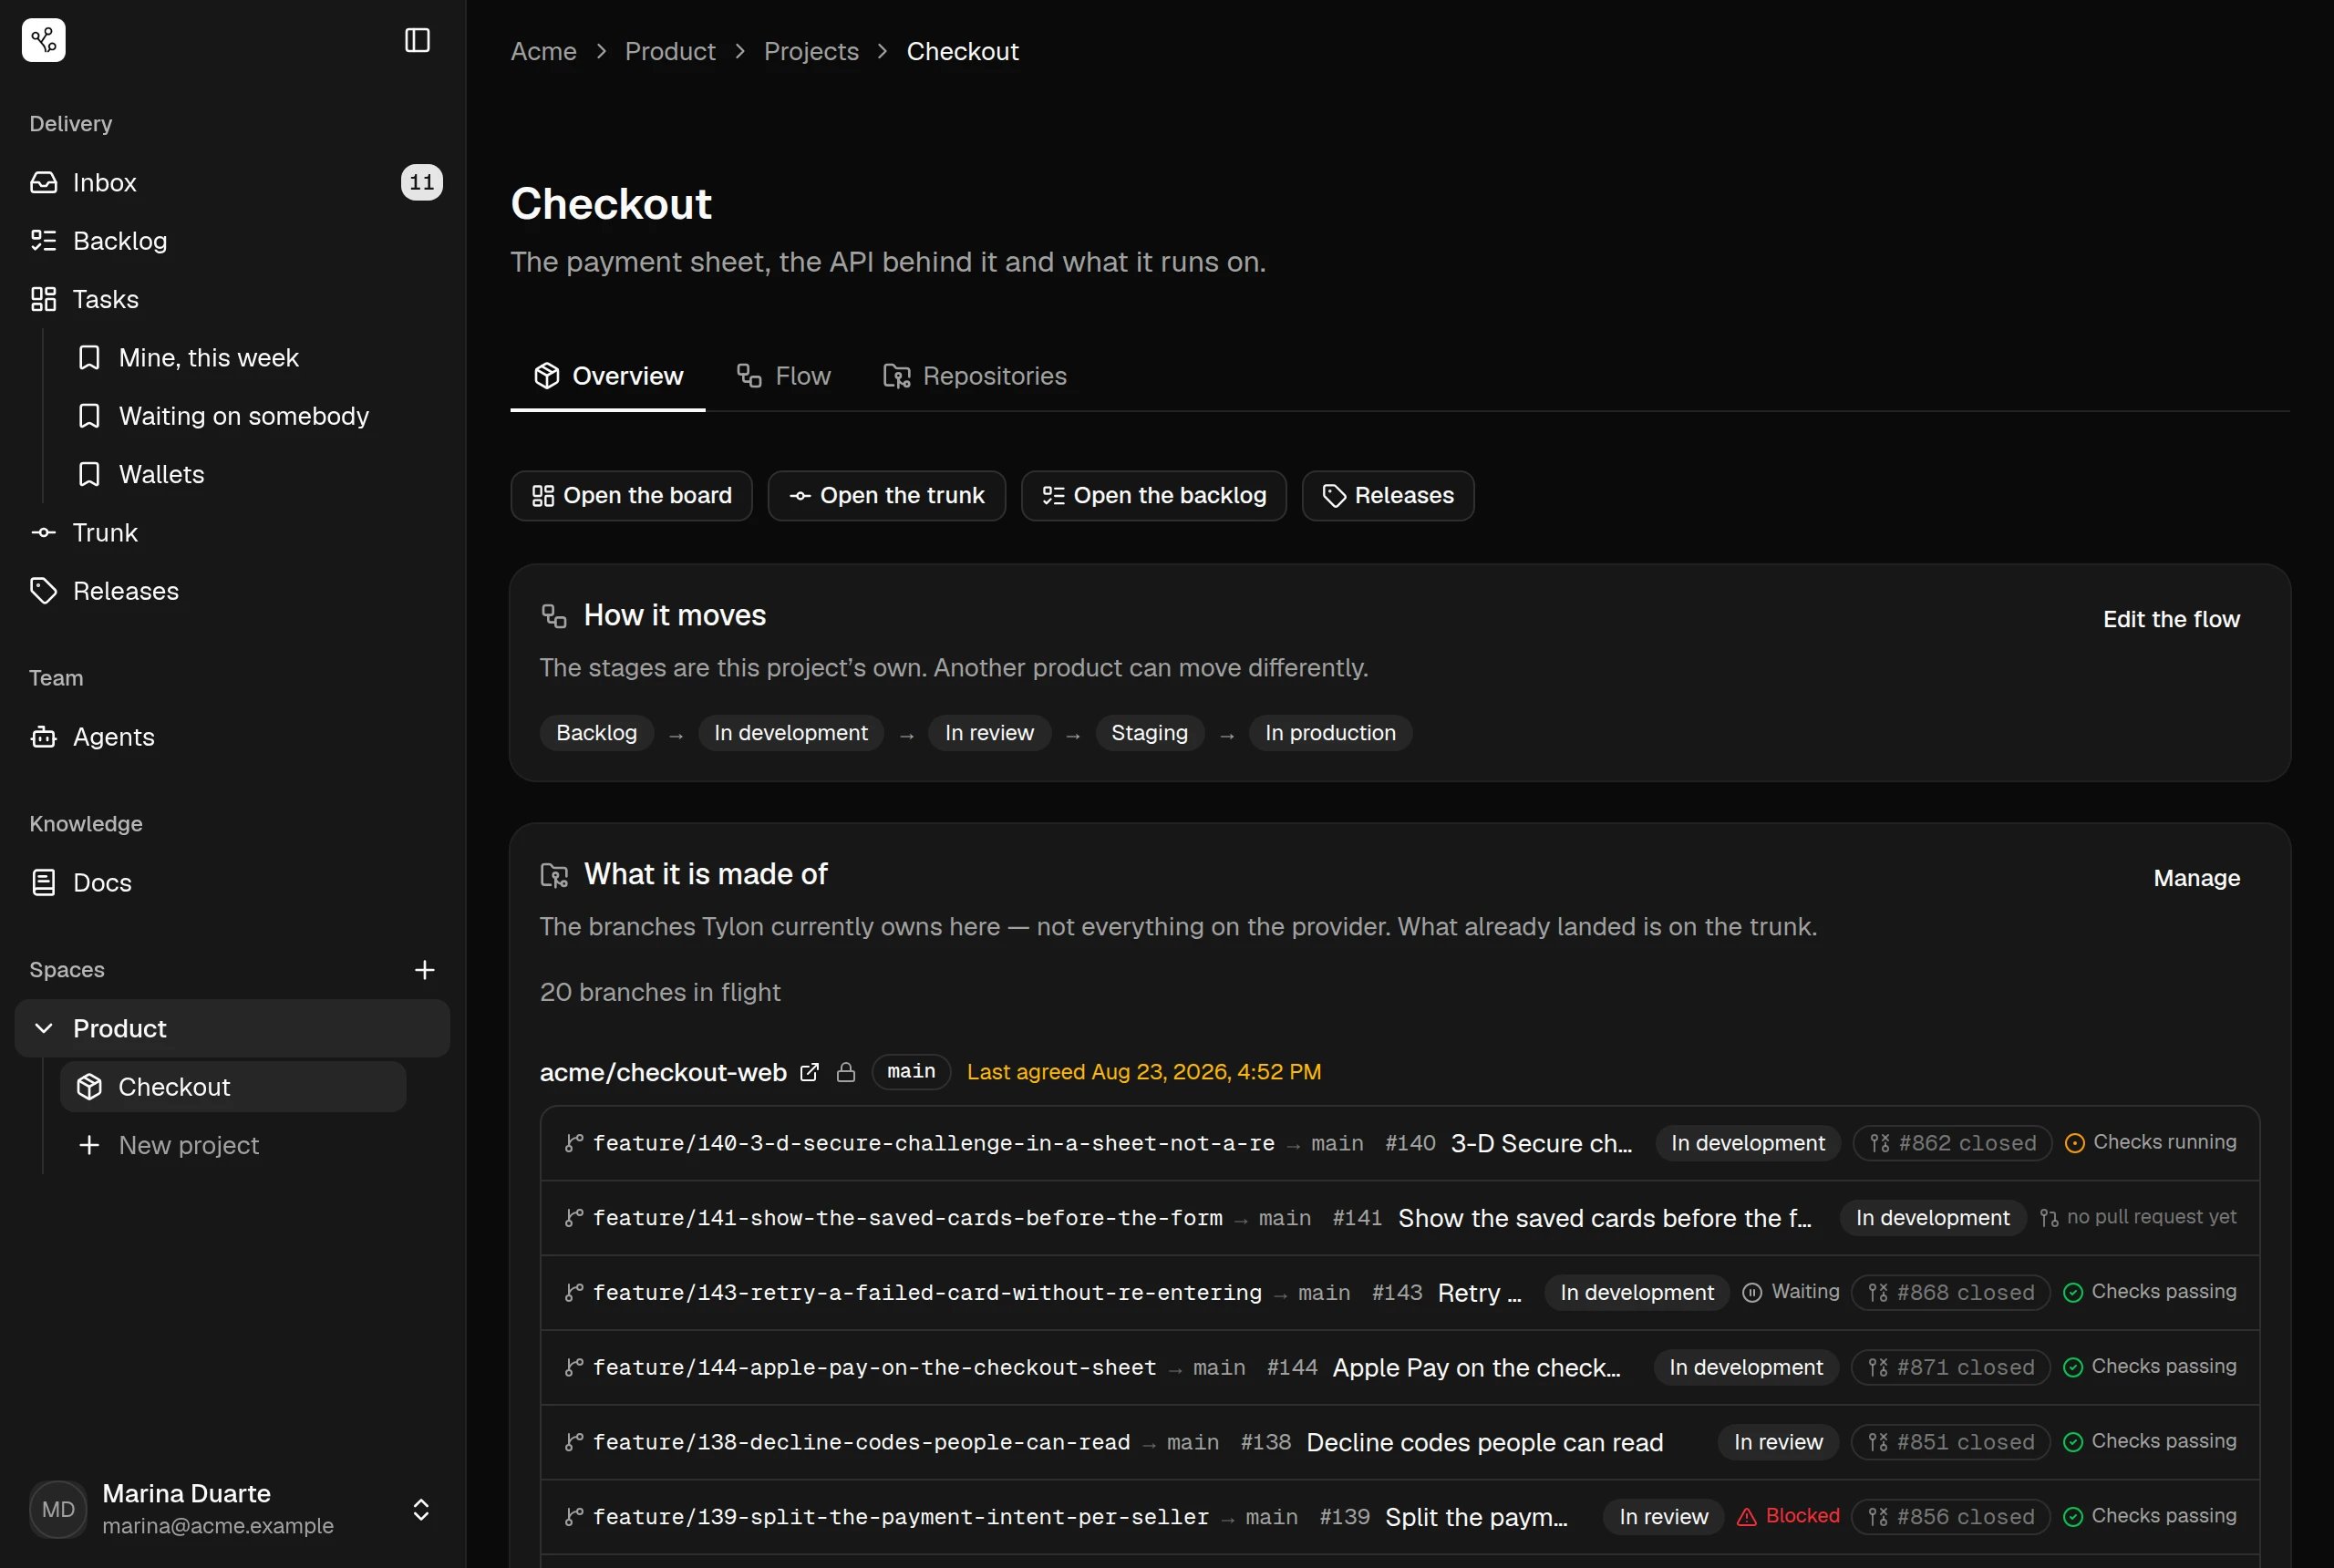Switch to the Flow tab
Screen dimensions: 2334x1568
click(x=784, y=376)
